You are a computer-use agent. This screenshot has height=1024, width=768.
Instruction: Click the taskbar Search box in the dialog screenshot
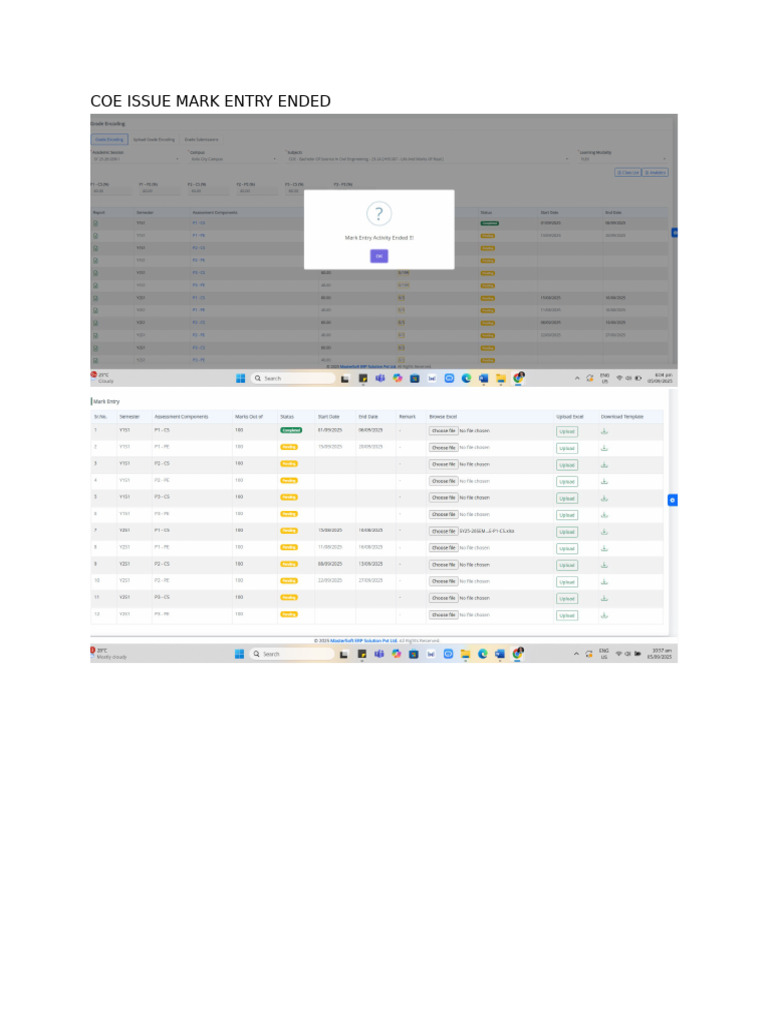click(x=293, y=378)
